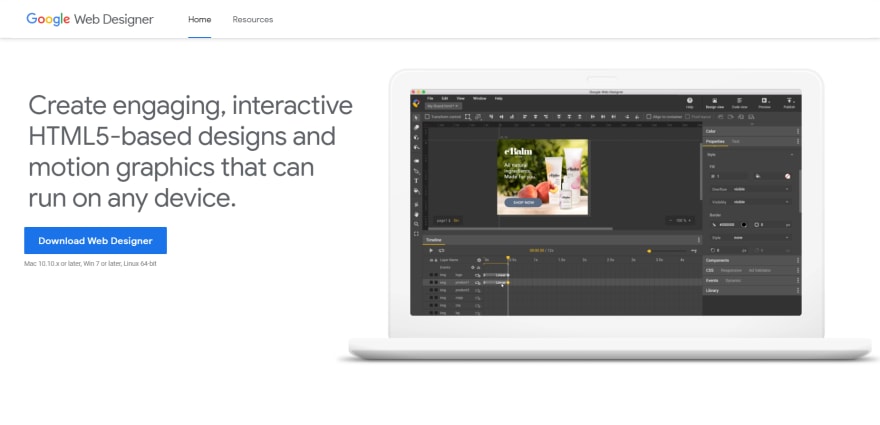Select the CSS panel tab

coord(709,271)
